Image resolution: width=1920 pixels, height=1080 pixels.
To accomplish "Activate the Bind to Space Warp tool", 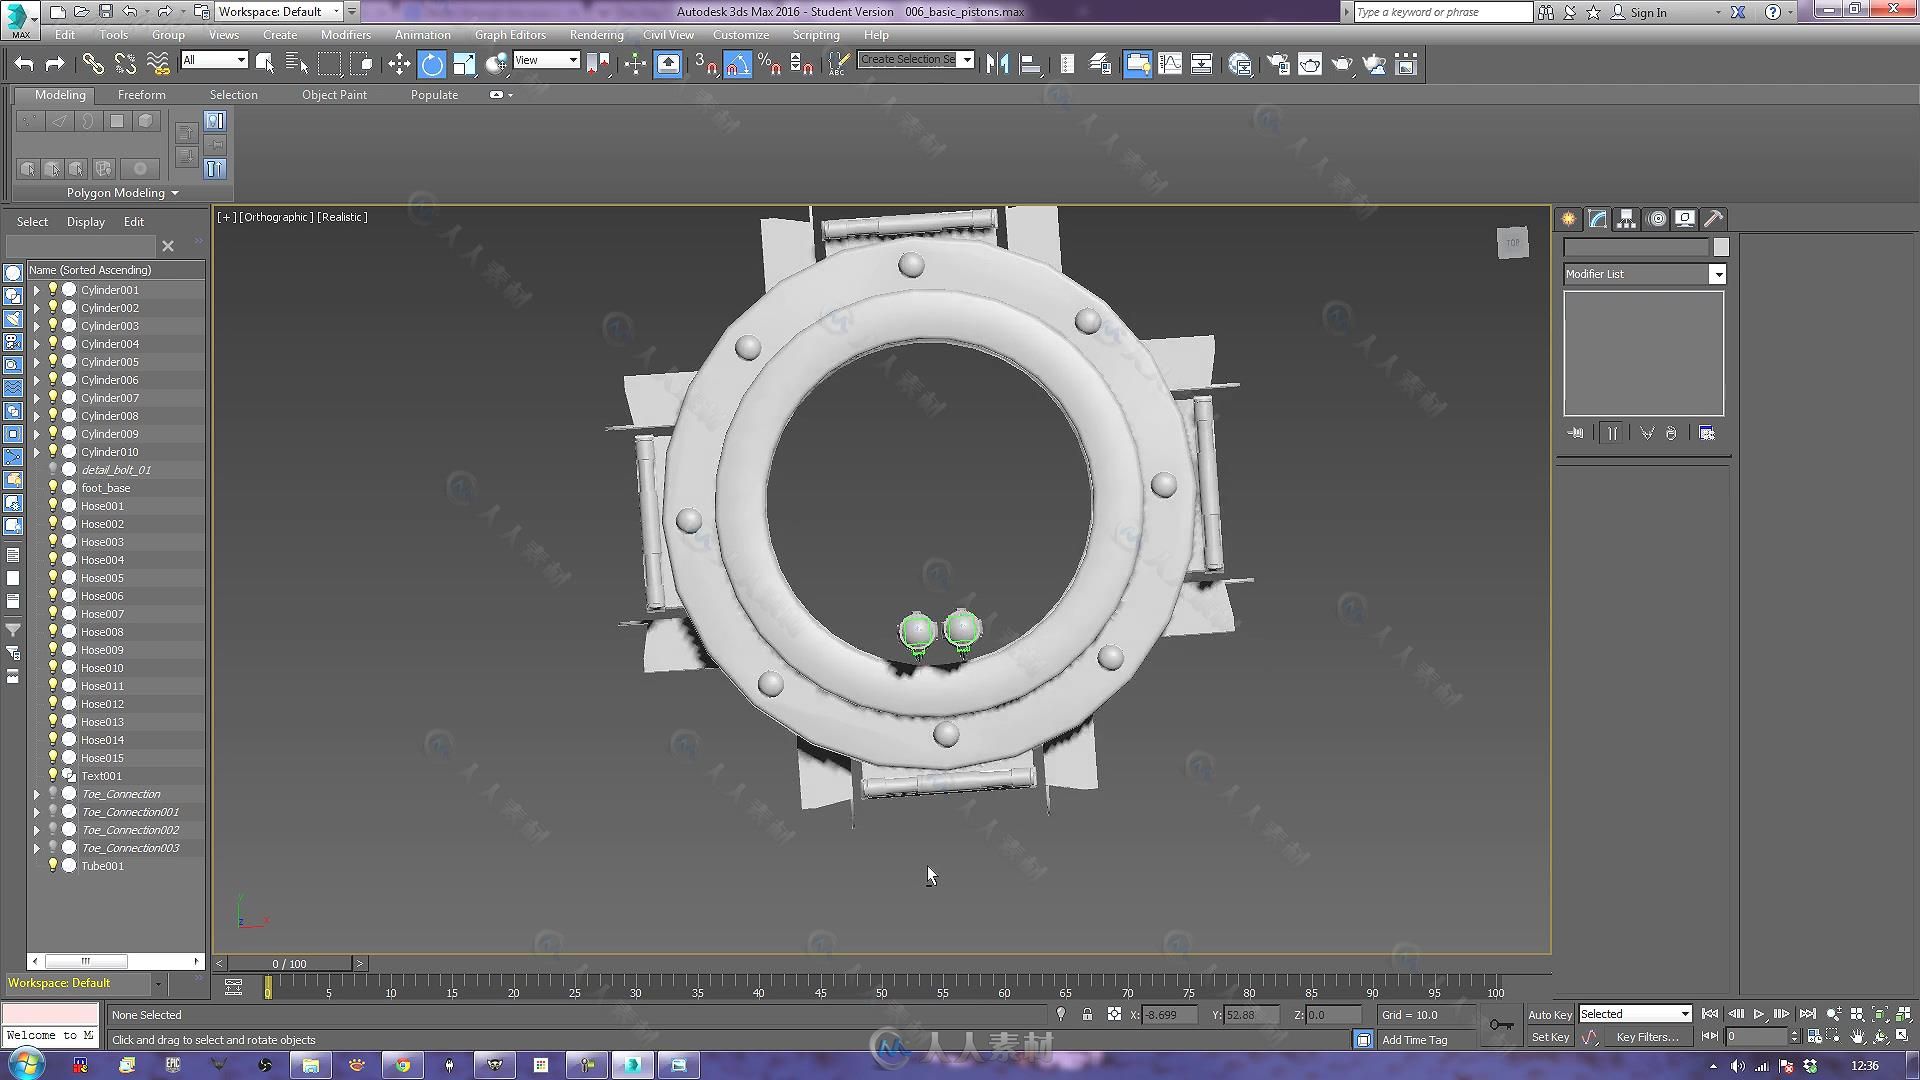I will click(158, 64).
